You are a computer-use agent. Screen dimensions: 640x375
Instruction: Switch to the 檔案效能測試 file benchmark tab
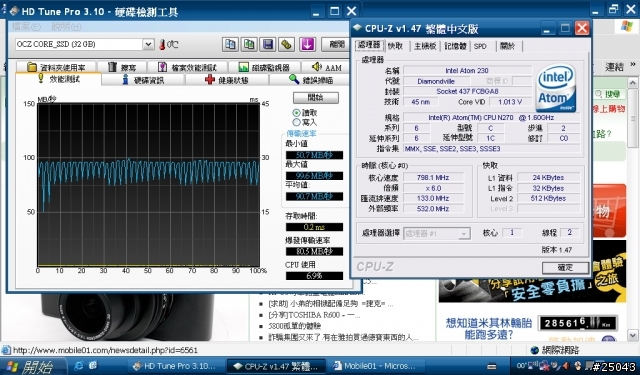[x=188, y=67]
